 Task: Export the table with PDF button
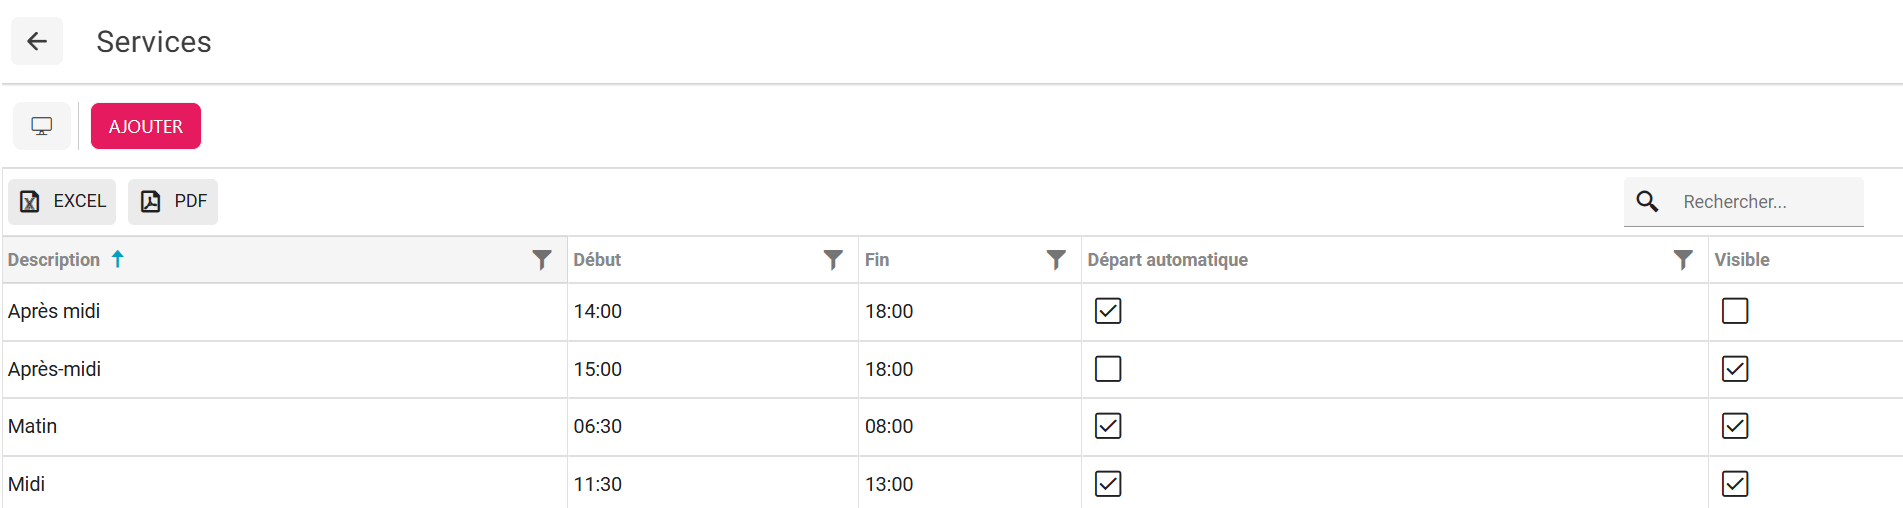(174, 202)
